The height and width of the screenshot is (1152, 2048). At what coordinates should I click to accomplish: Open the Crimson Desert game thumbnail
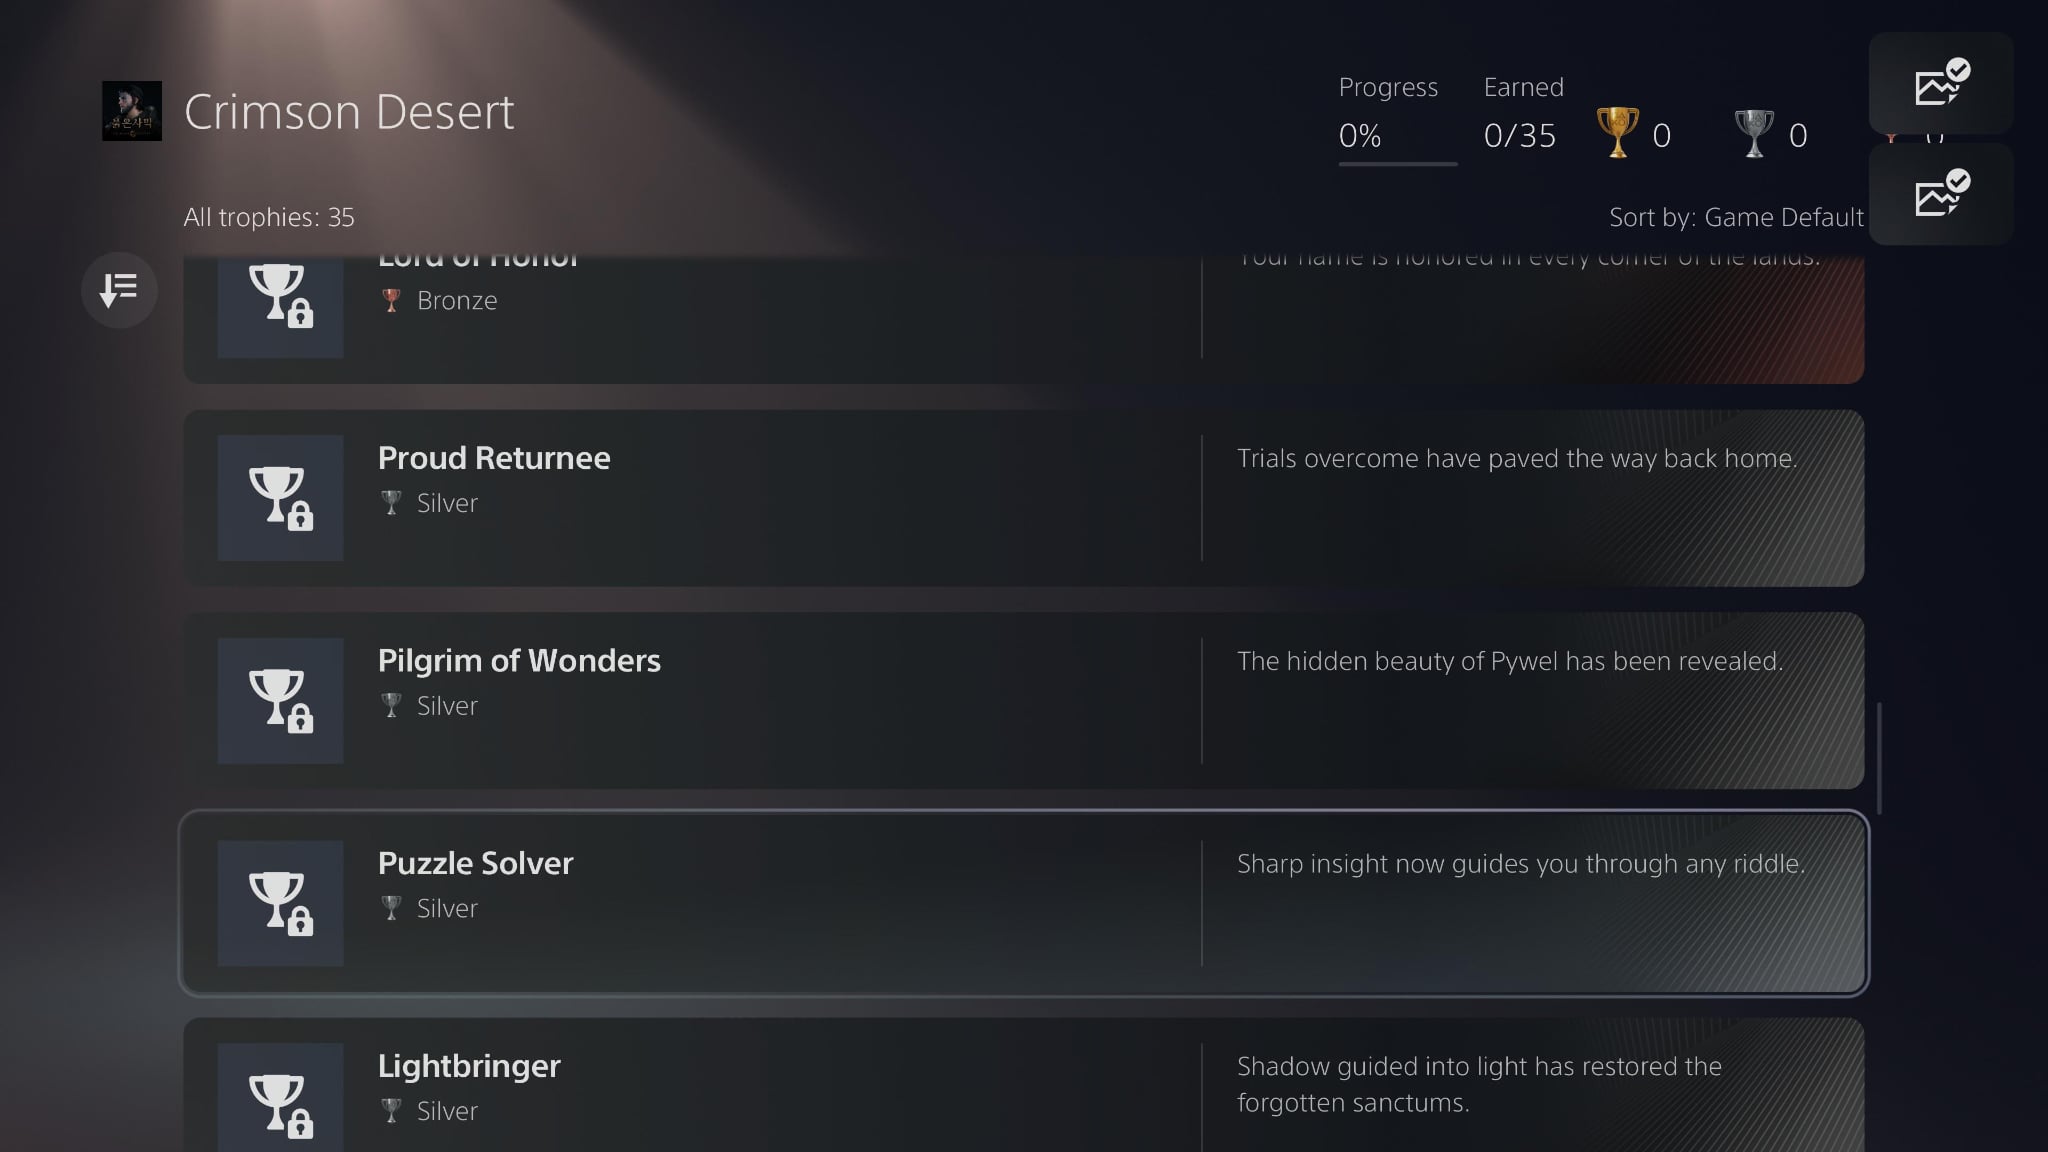pyautogui.click(x=132, y=111)
